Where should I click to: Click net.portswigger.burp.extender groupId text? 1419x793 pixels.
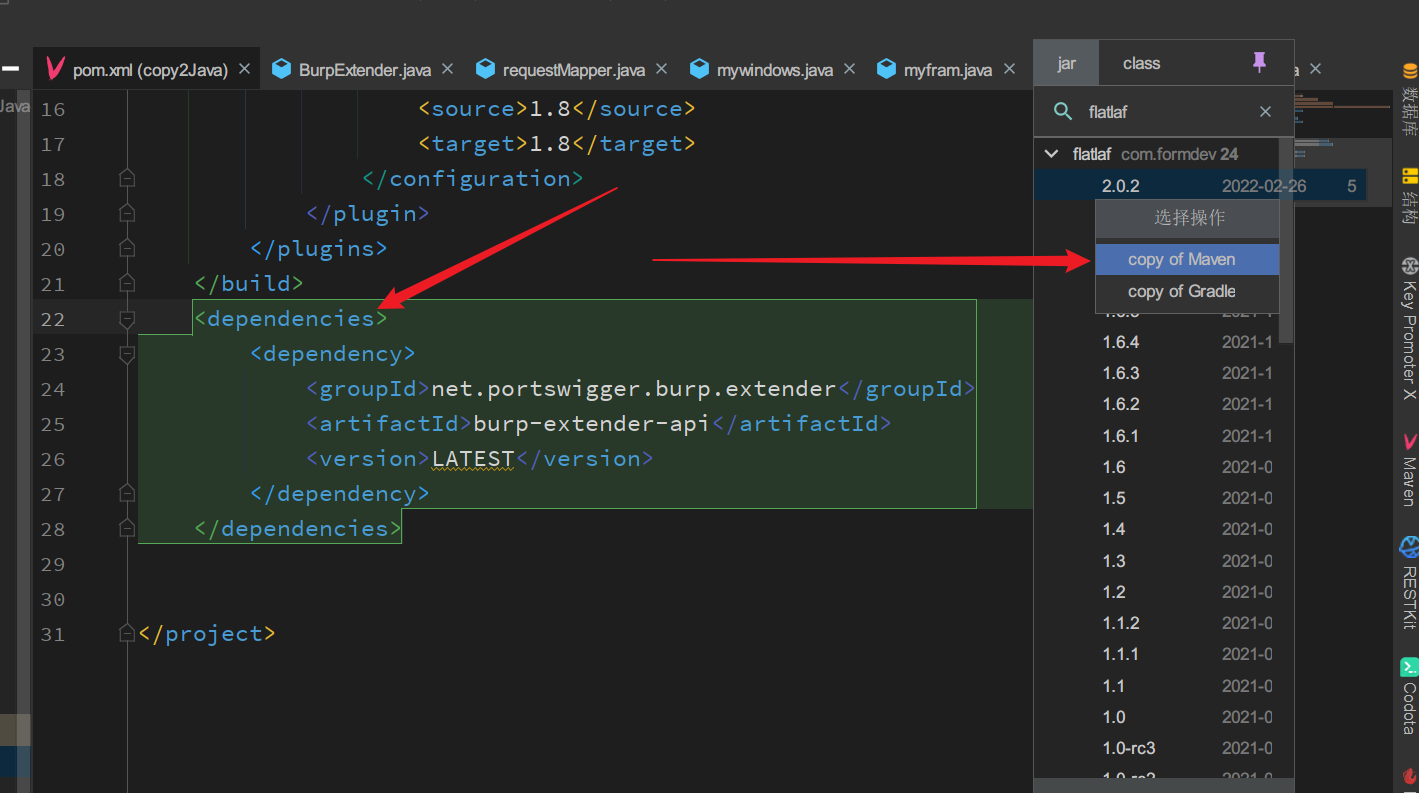click(634, 389)
